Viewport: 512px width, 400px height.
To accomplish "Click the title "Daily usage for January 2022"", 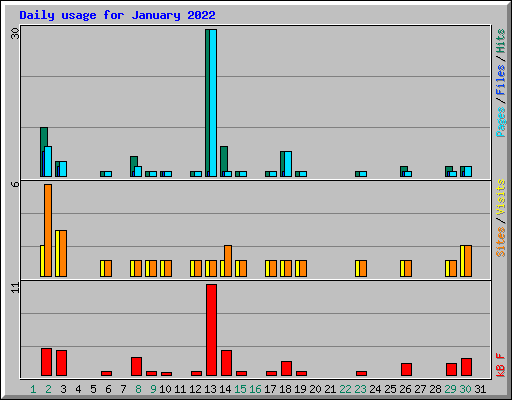I will 117,15.
